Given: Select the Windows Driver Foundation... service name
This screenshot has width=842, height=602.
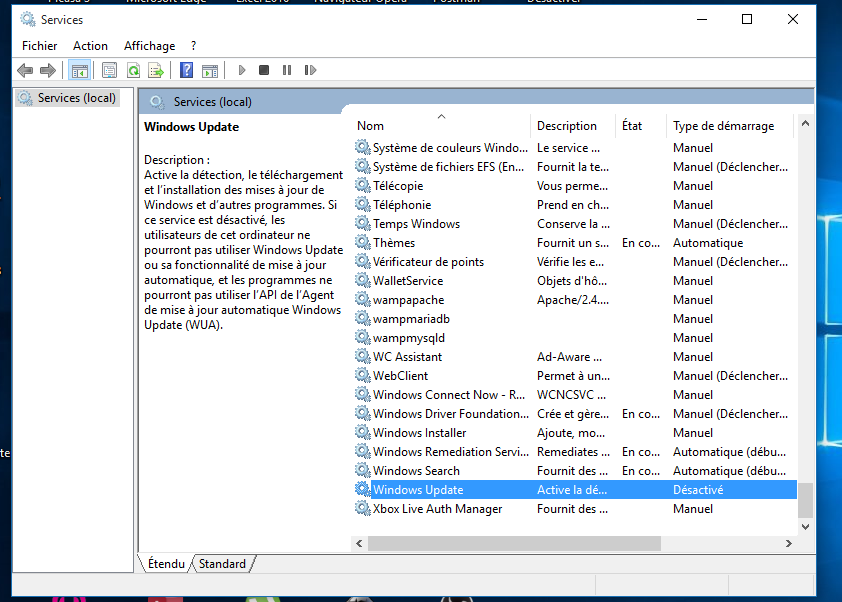Looking at the screenshot, I should (451, 414).
